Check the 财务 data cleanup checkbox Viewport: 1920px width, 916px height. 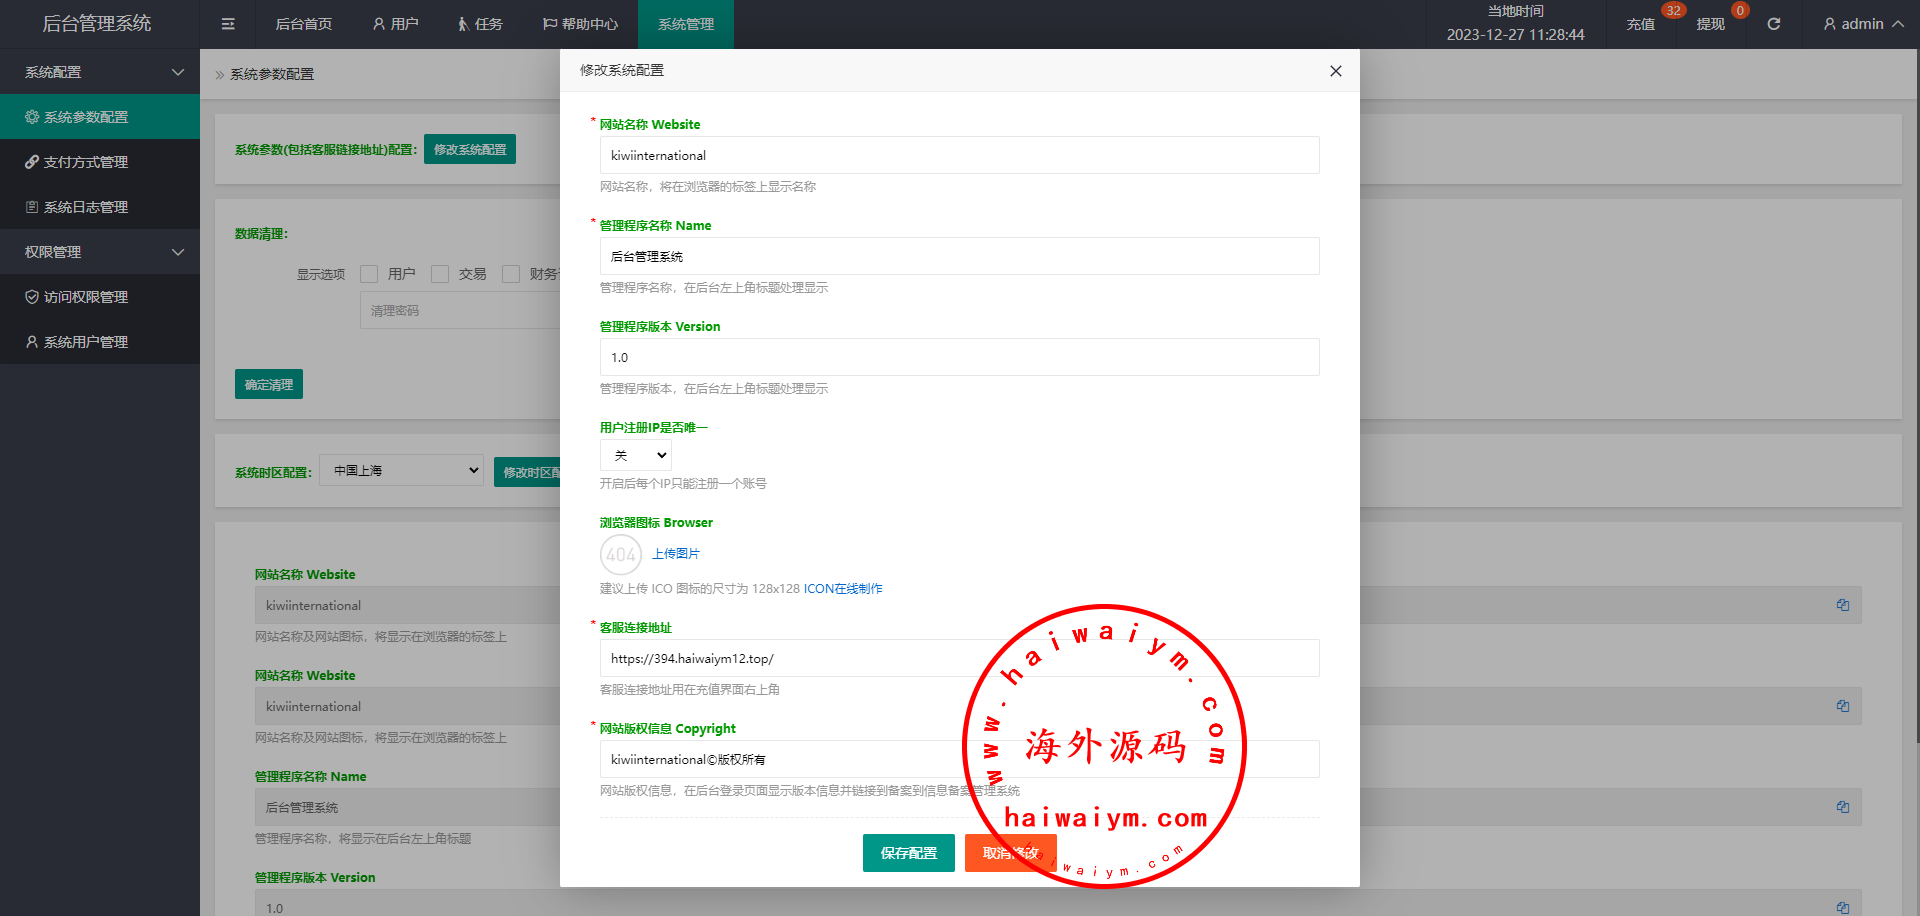[x=511, y=274]
